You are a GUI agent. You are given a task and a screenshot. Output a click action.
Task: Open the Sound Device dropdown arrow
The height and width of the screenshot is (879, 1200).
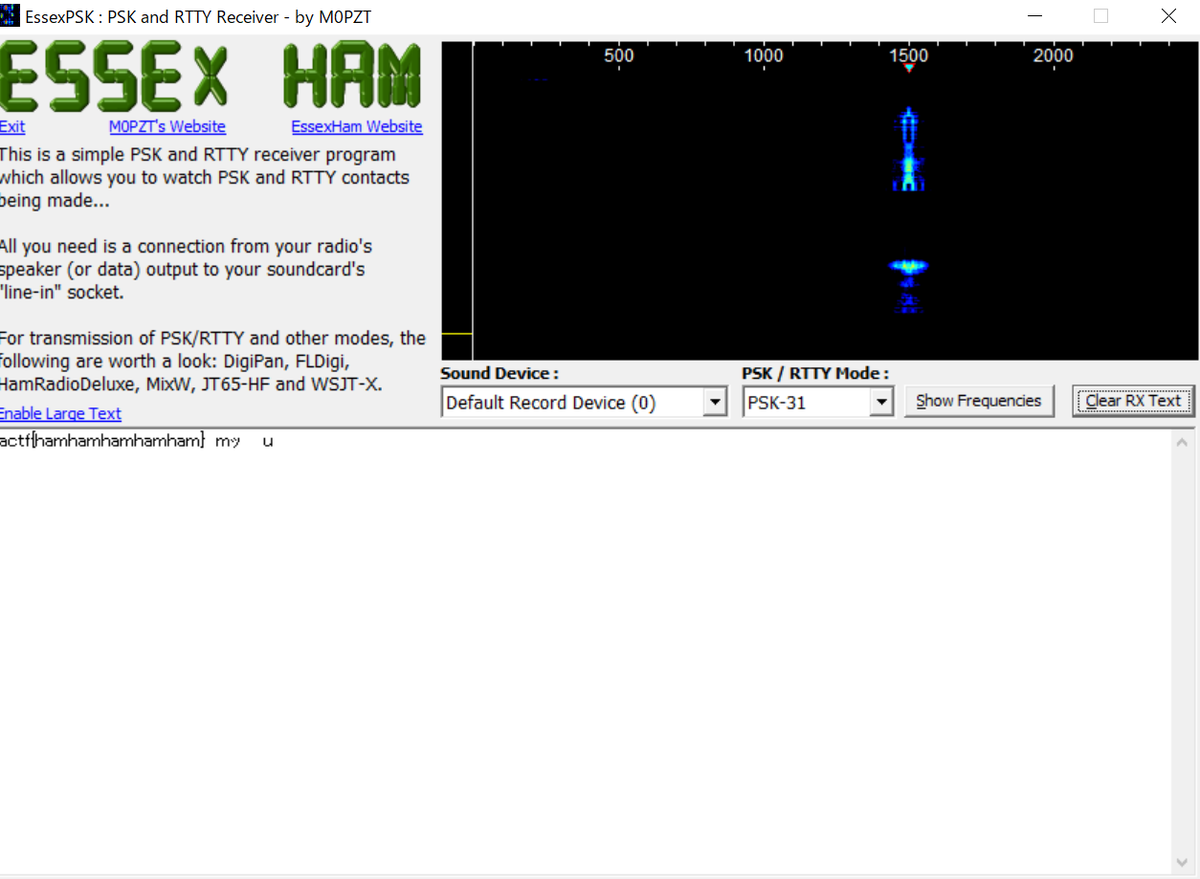point(714,403)
